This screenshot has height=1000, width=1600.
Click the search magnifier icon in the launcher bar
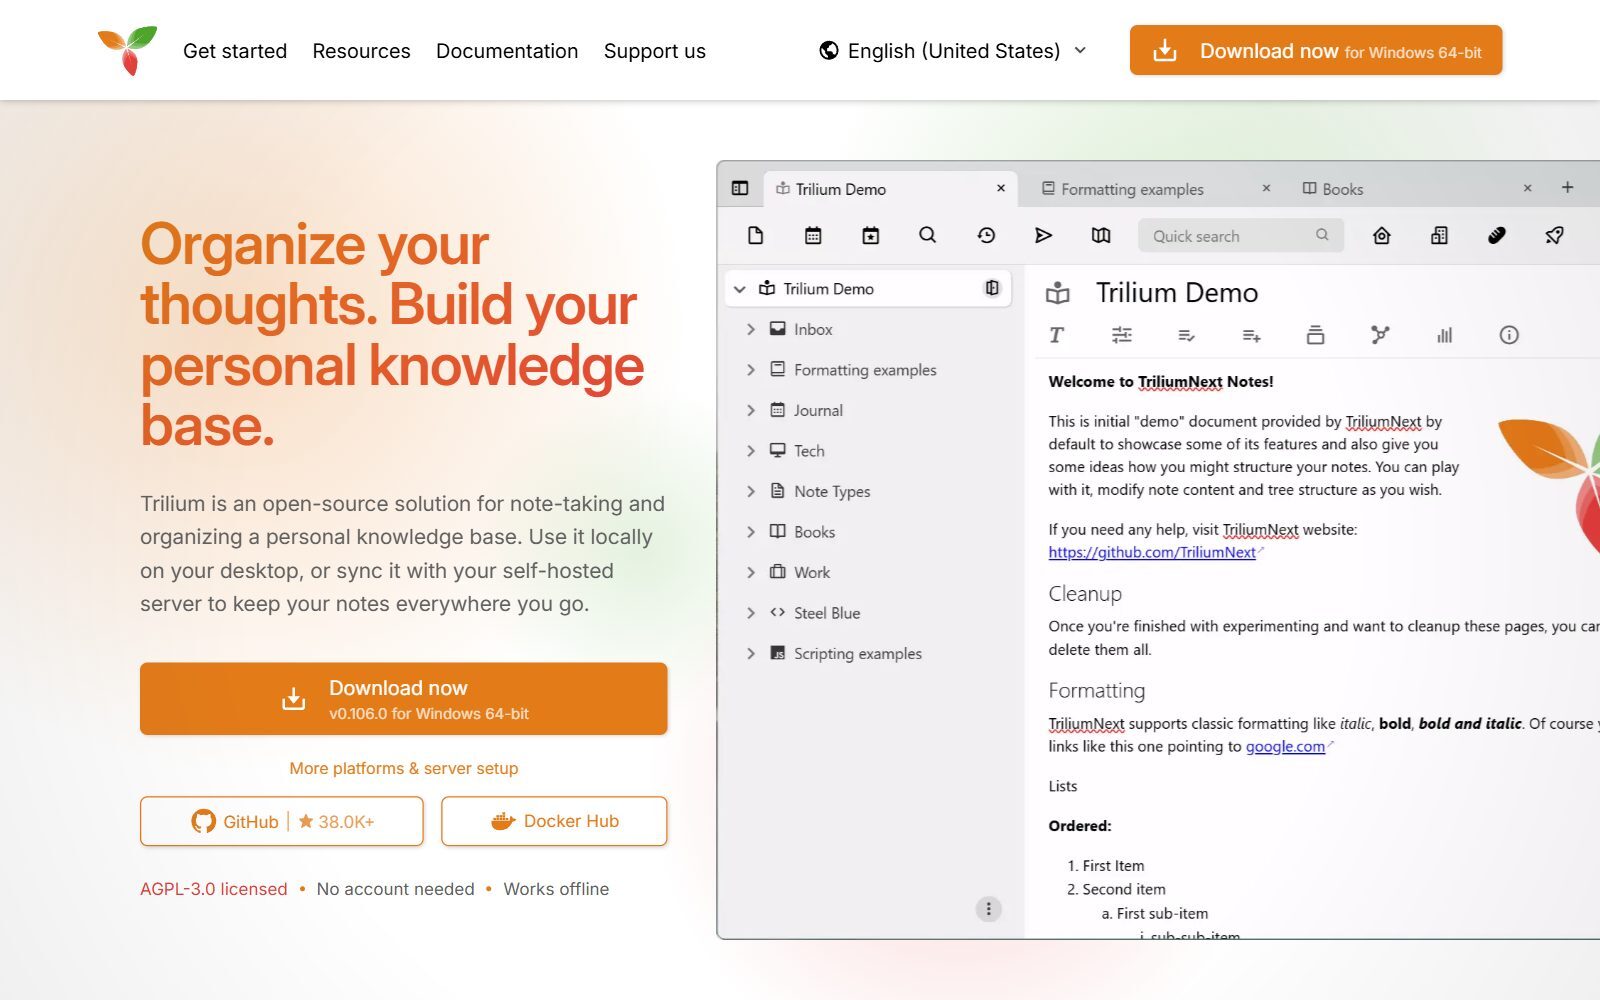pyautogui.click(x=928, y=235)
